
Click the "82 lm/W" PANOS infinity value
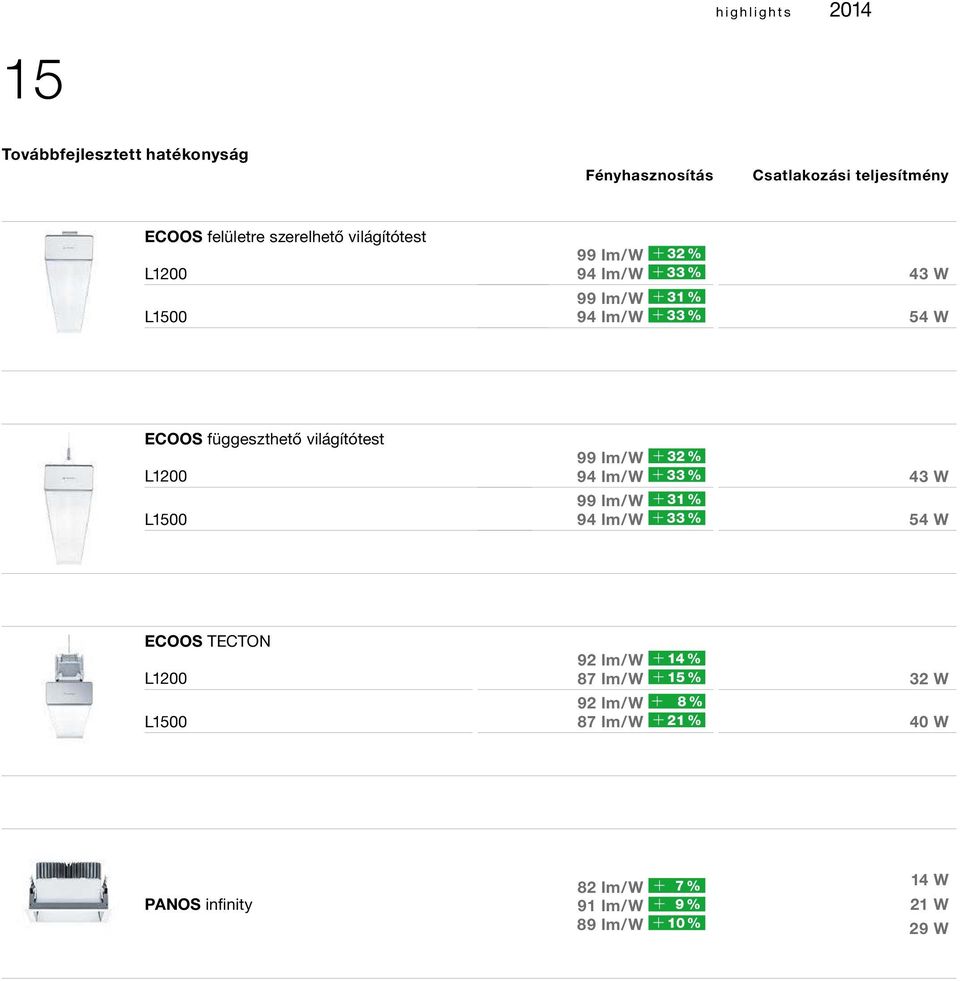[x=610, y=887]
